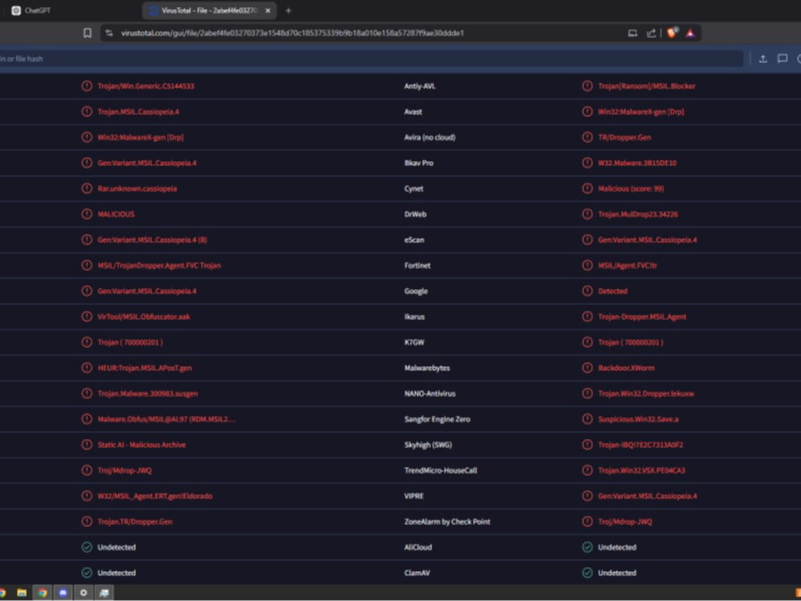Select HEUR:Trojan.MSIL.APosT.gen detection

click(145, 368)
